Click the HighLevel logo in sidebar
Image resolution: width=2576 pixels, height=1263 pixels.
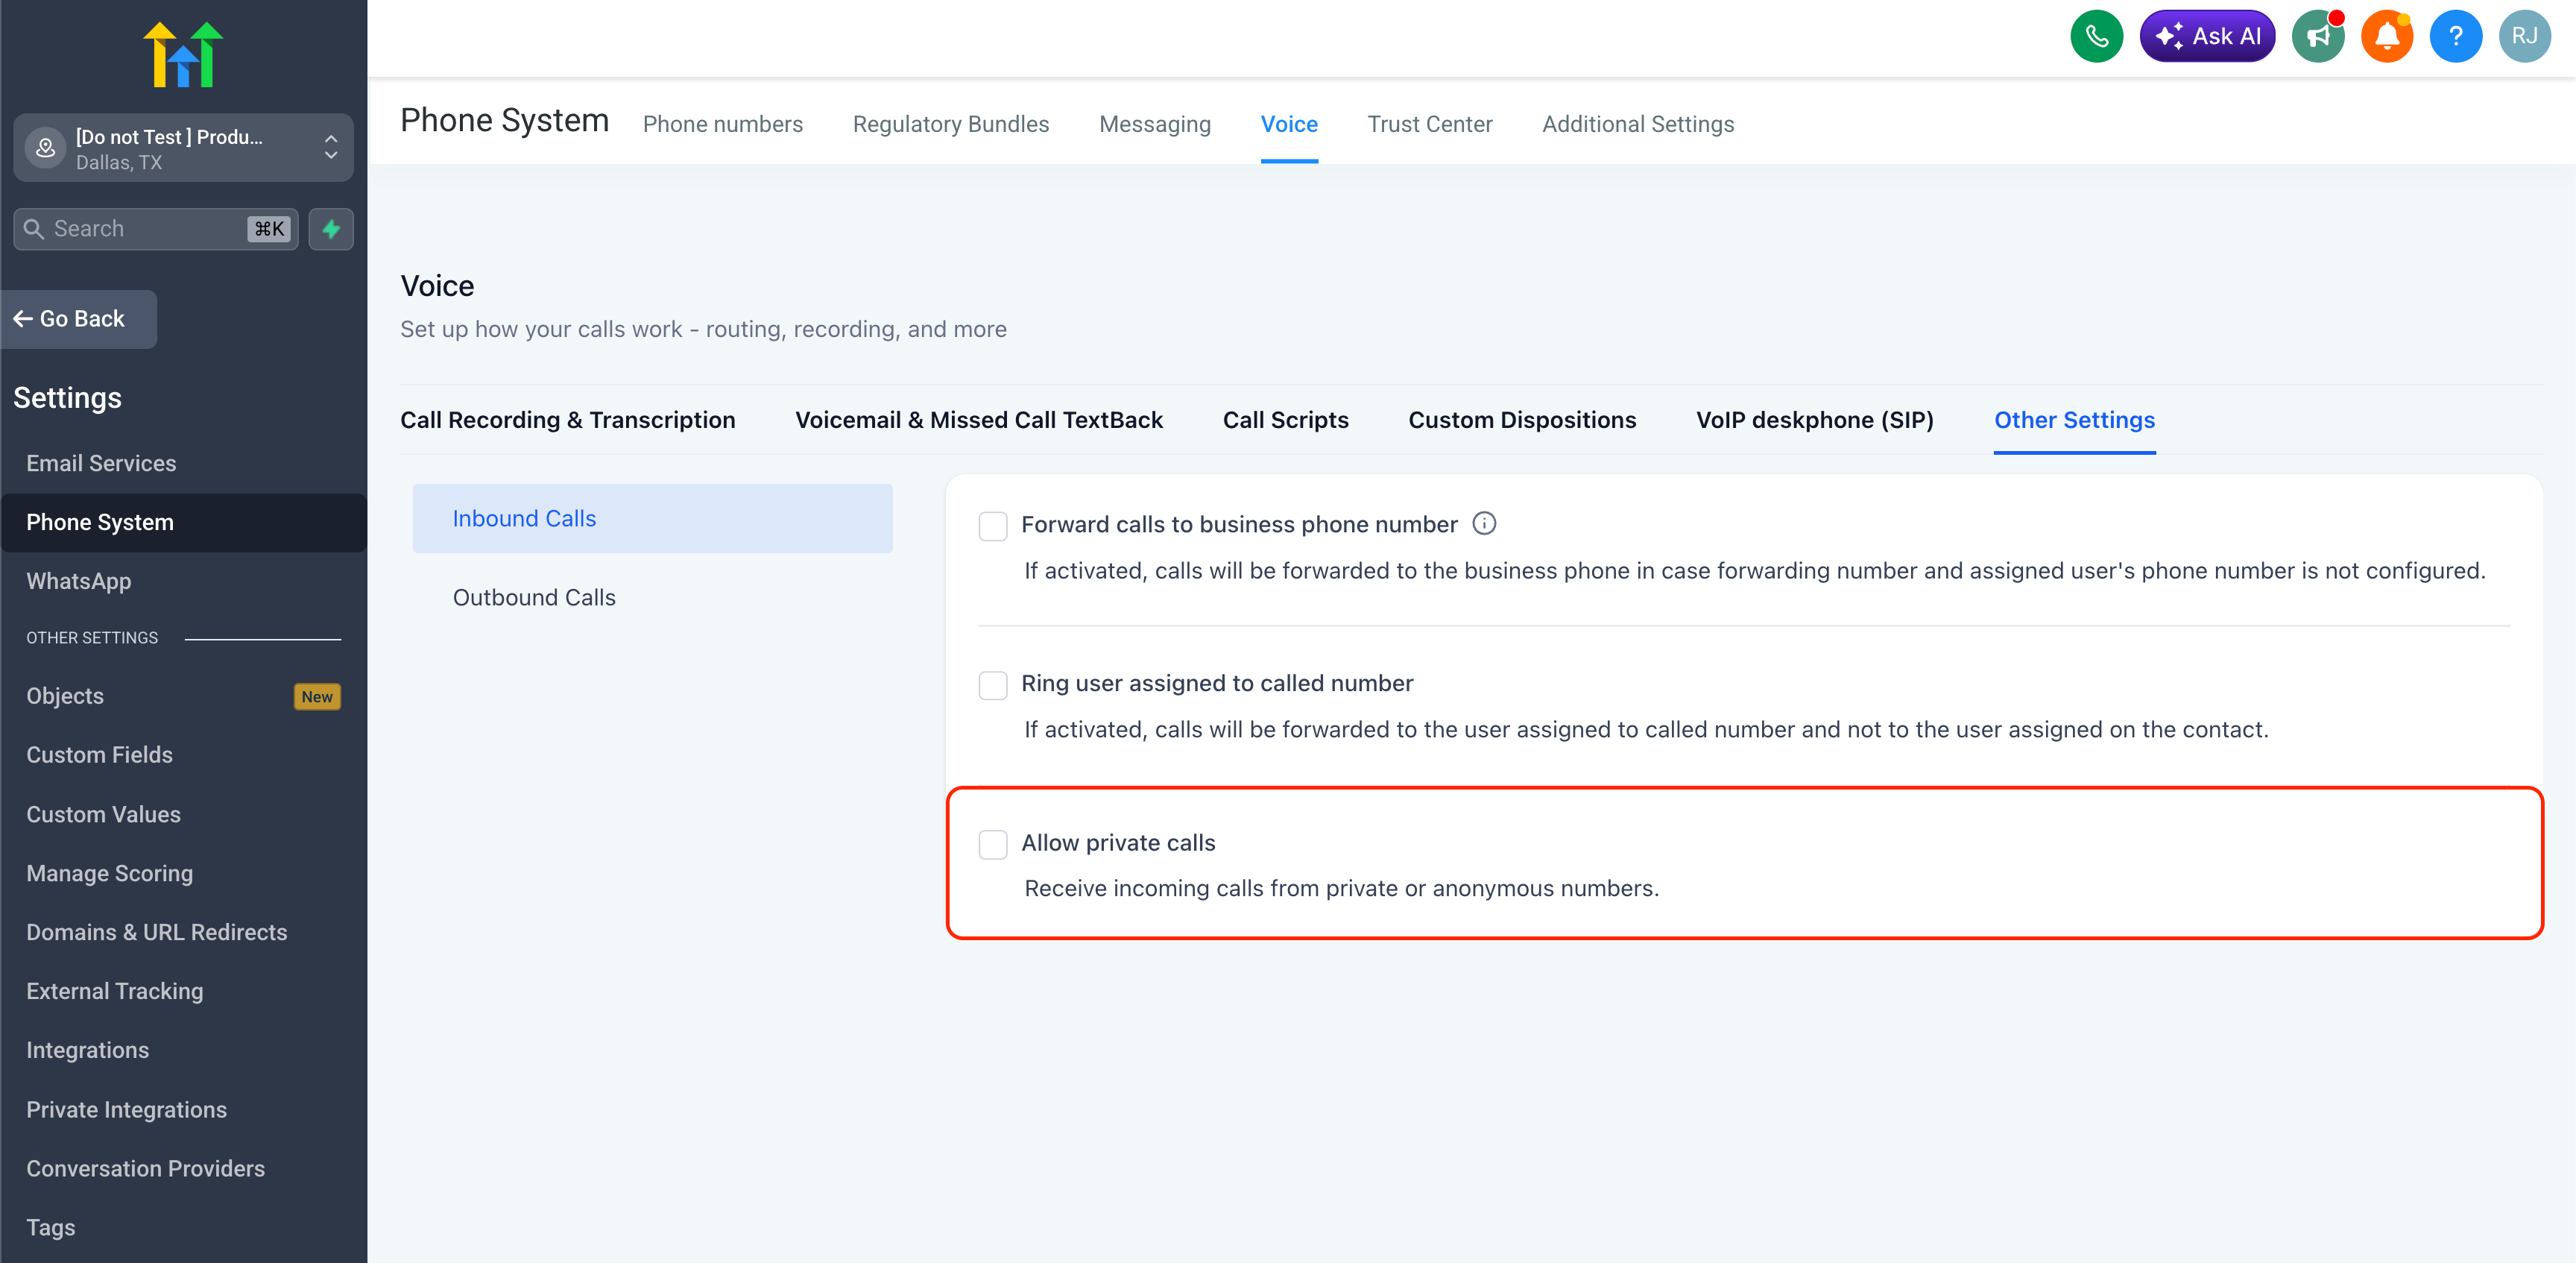(x=183, y=55)
